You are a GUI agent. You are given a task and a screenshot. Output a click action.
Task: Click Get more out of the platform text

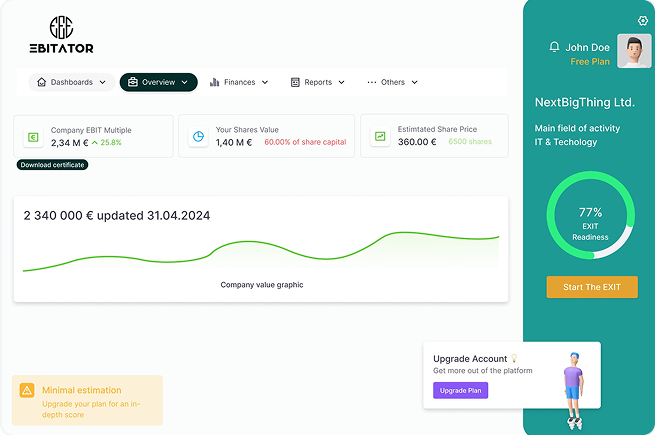click(482, 371)
